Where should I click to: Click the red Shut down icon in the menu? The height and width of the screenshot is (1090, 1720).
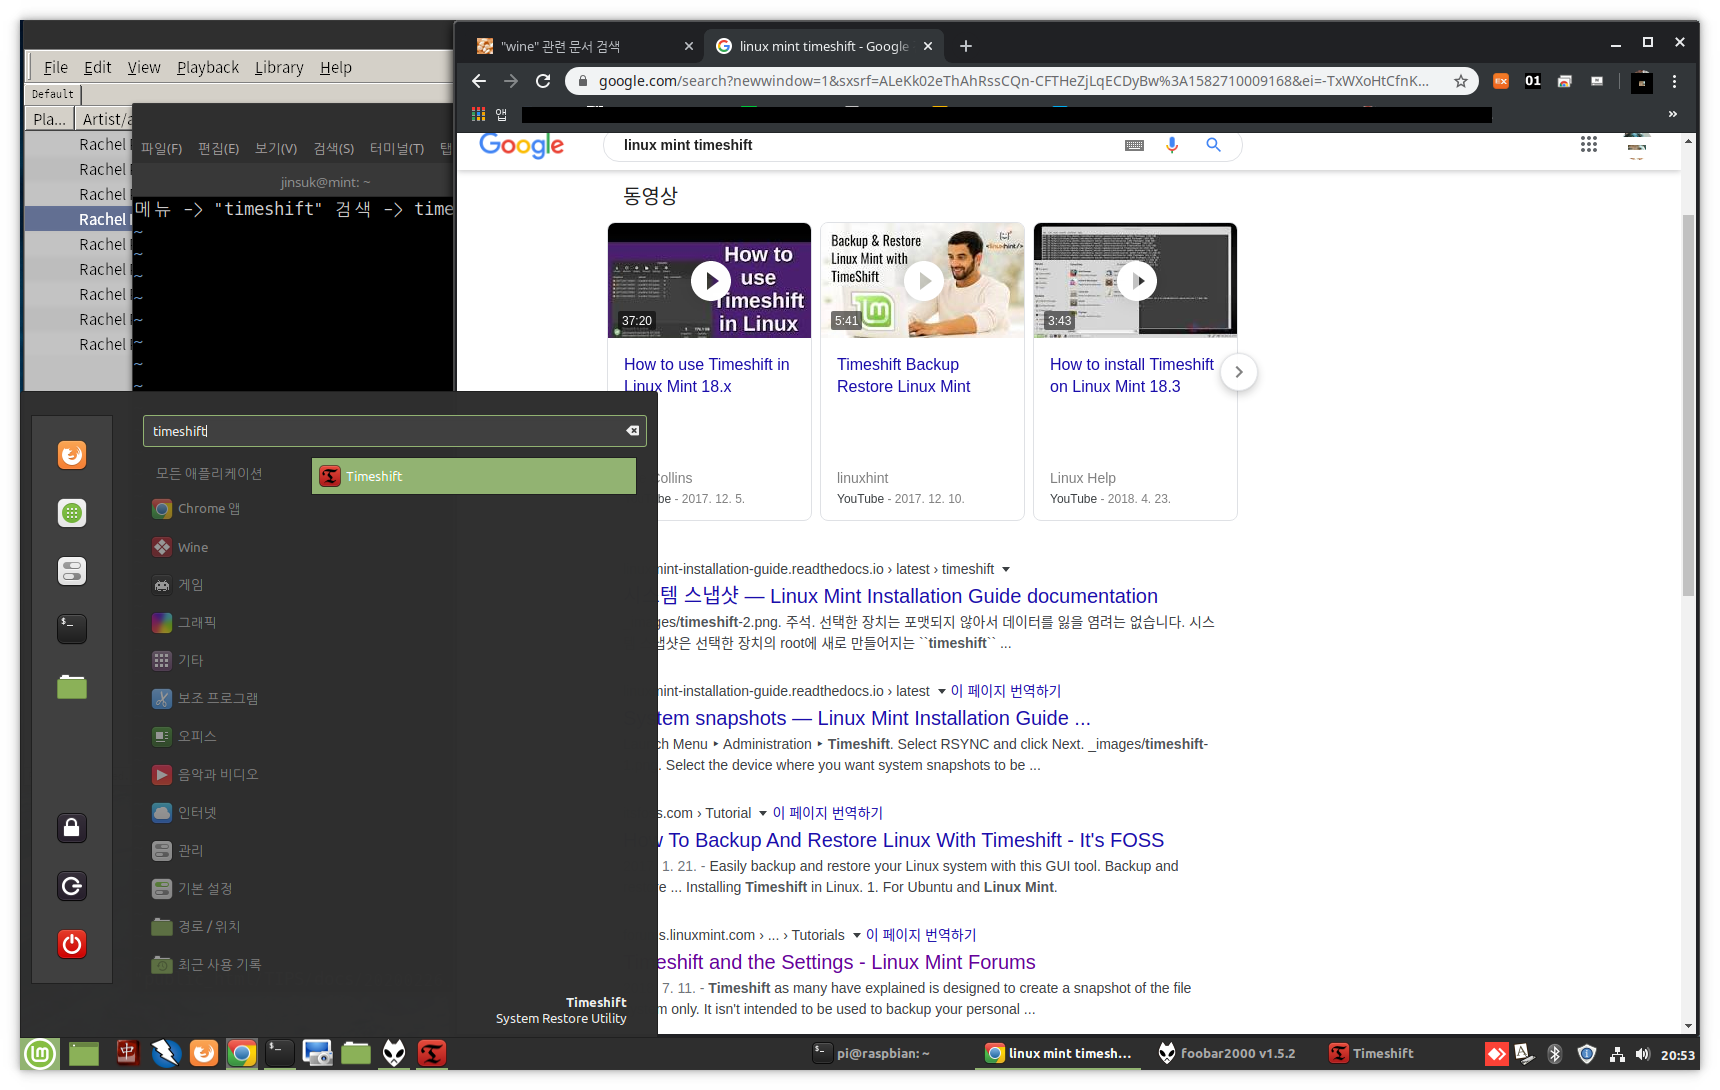[72, 944]
